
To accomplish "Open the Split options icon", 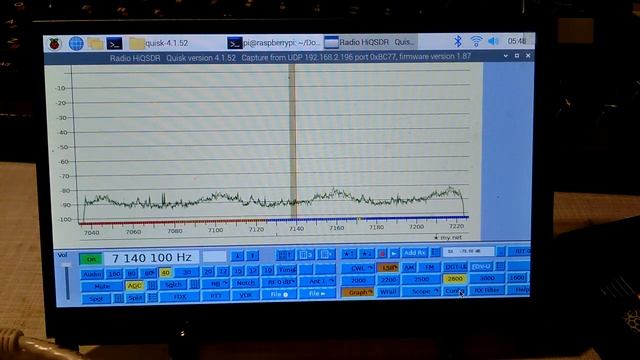I will [x=152, y=298].
